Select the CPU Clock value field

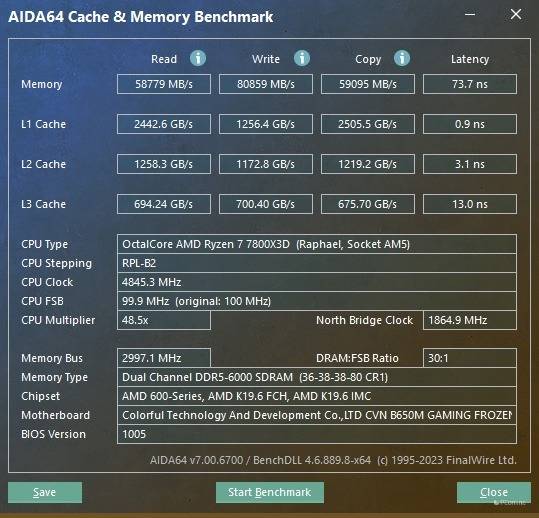pos(317,282)
